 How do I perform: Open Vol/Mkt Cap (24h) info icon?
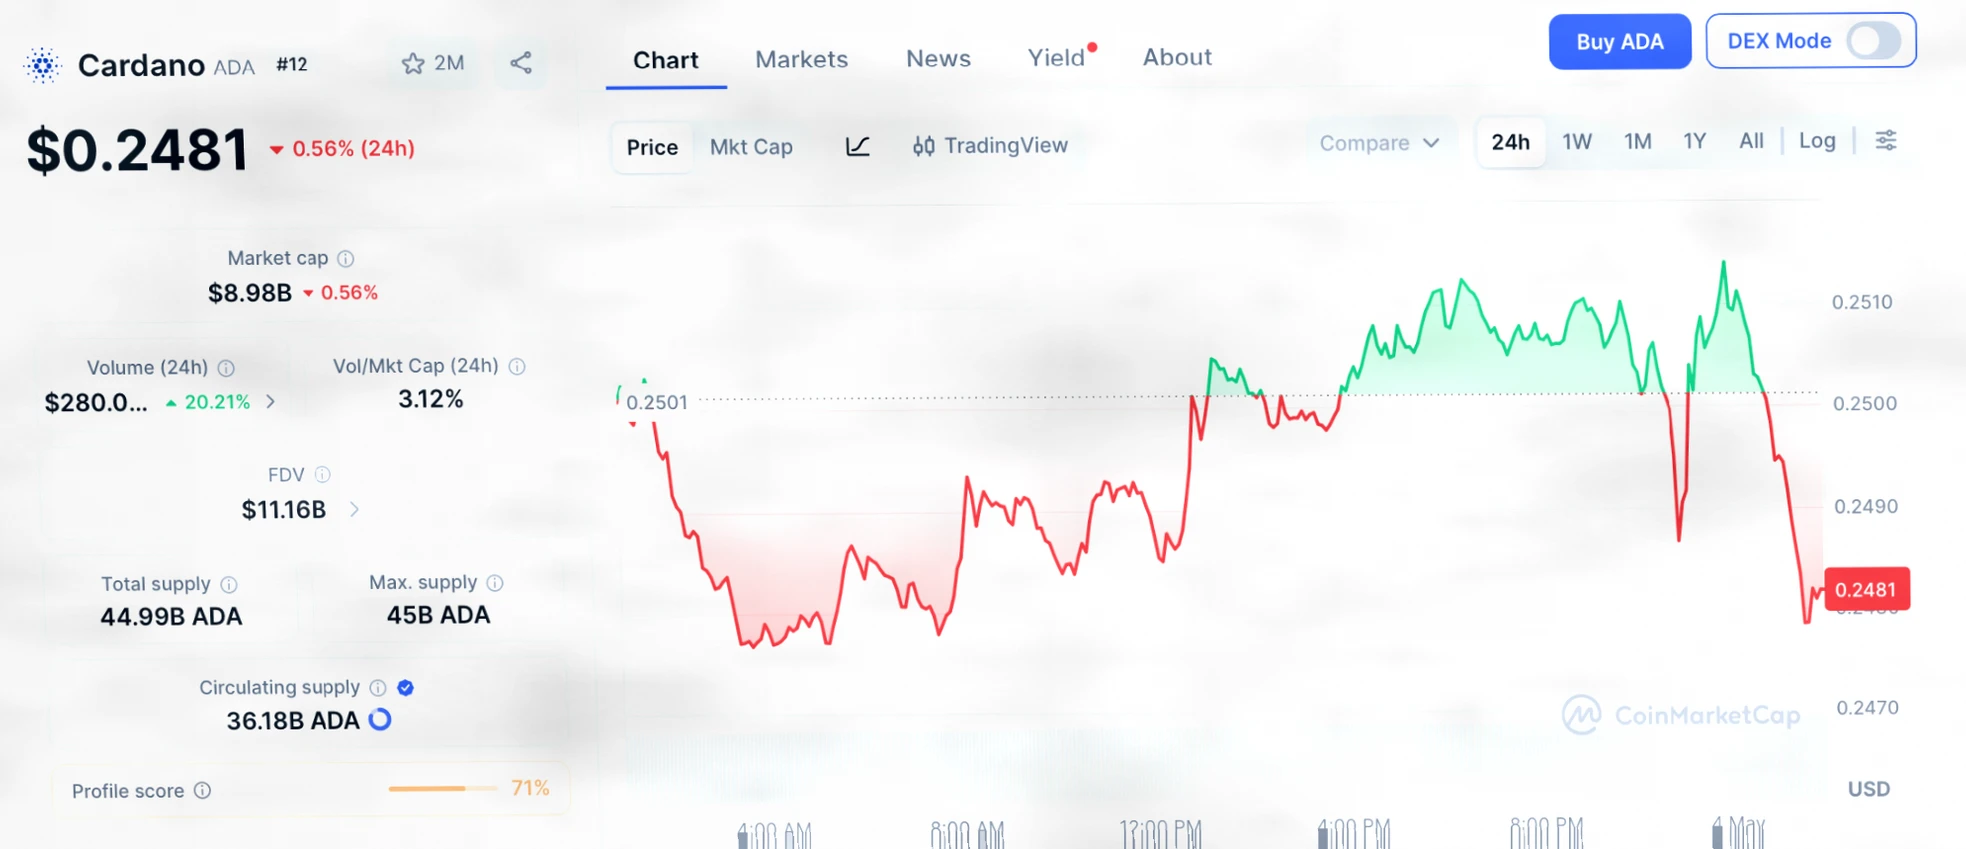[x=517, y=367]
